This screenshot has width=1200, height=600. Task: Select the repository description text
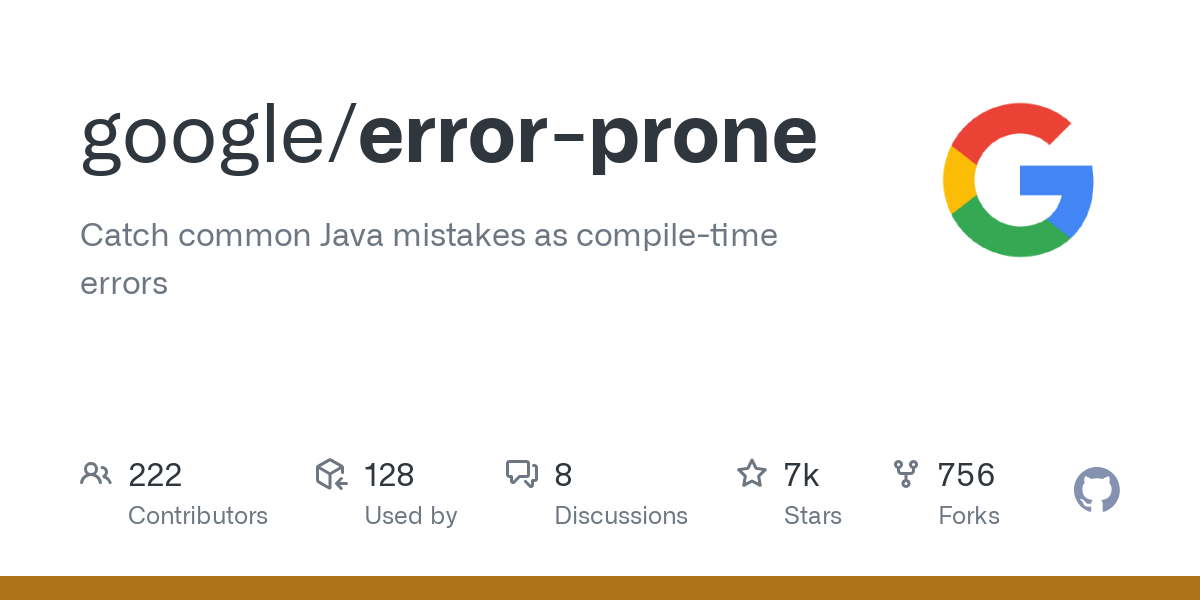click(x=429, y=259)
